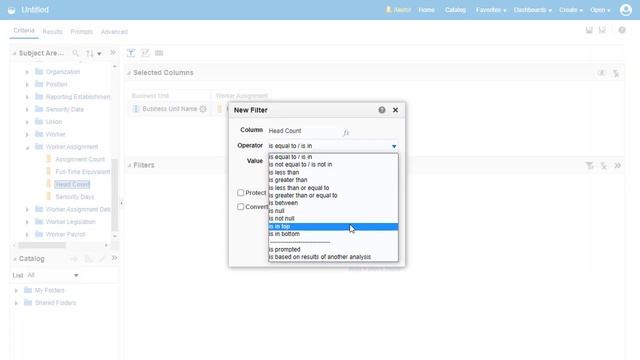
Task: Open the Catalog link in header
Action: point(455,10)
